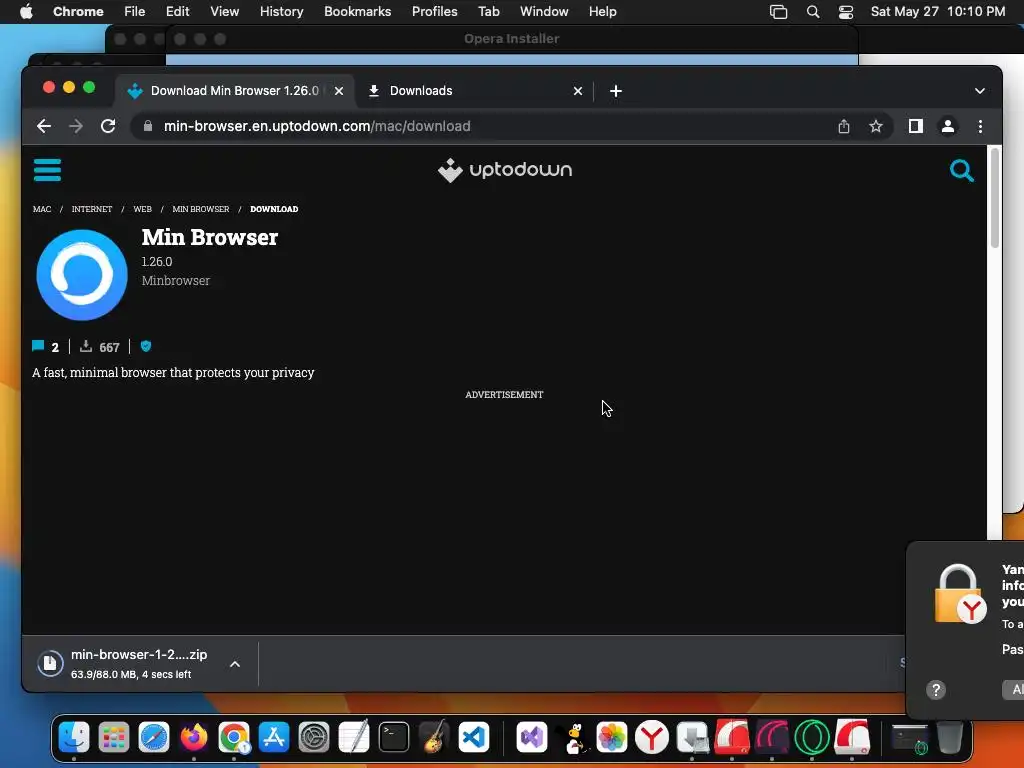Open the Uptodown hamburger menu
Screen dimensions: 1024x768
47,170
